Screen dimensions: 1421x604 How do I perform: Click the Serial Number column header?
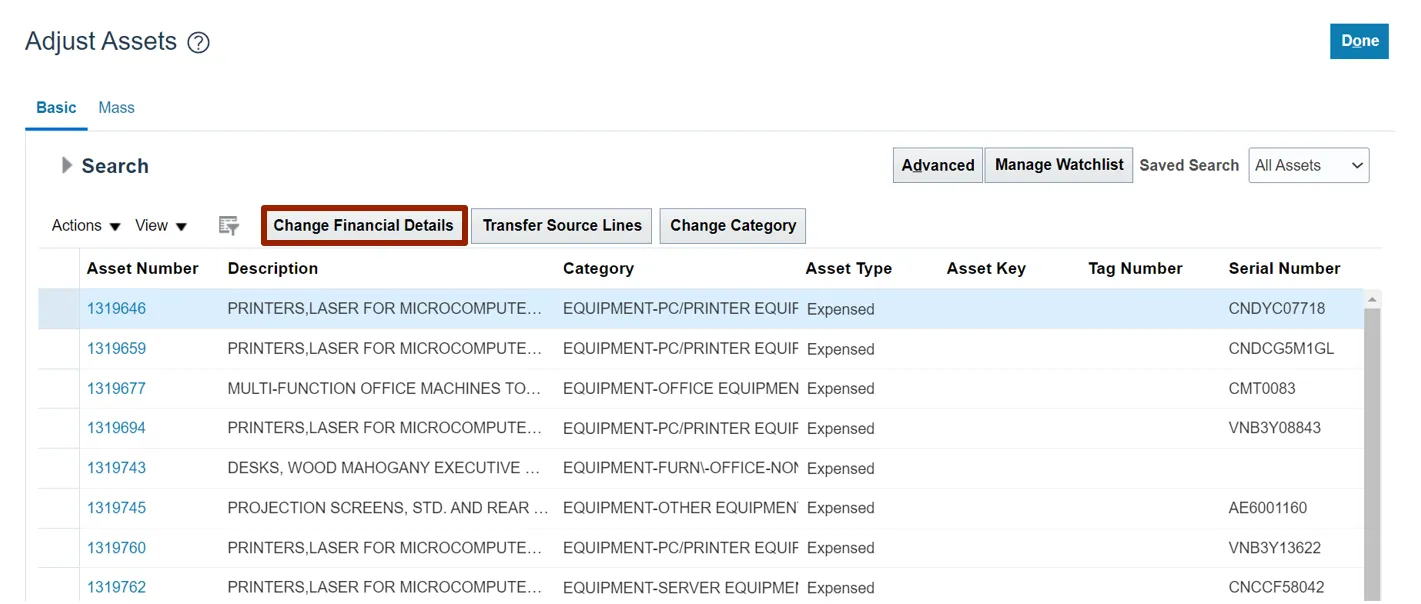point(1284,269)
